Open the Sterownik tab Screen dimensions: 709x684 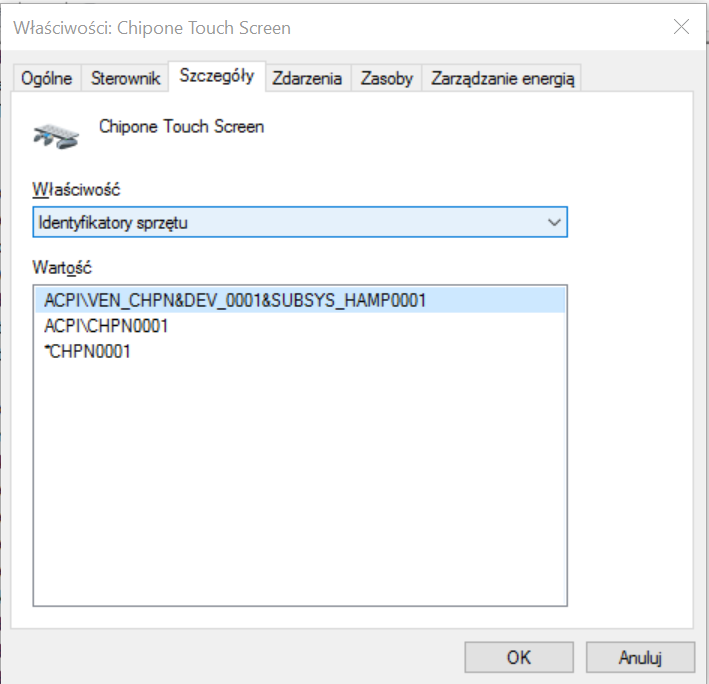click(x=125, y=78)
